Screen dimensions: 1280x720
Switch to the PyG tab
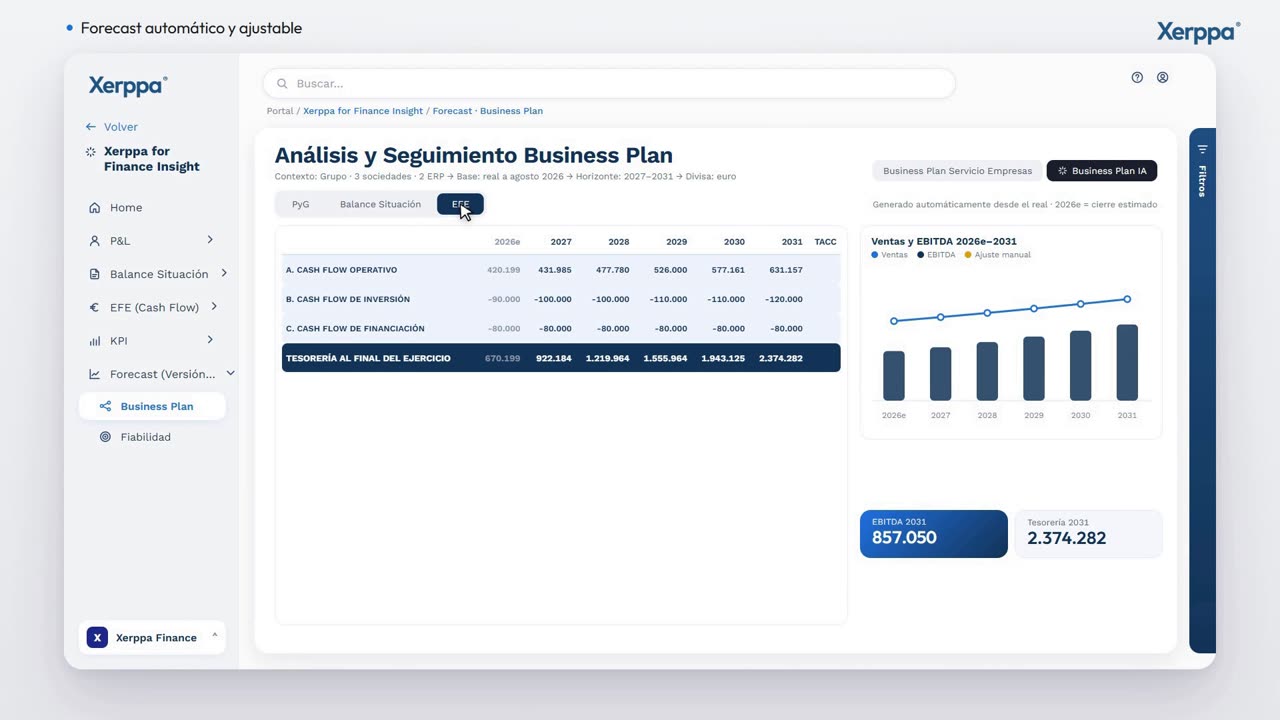point(300,204)
